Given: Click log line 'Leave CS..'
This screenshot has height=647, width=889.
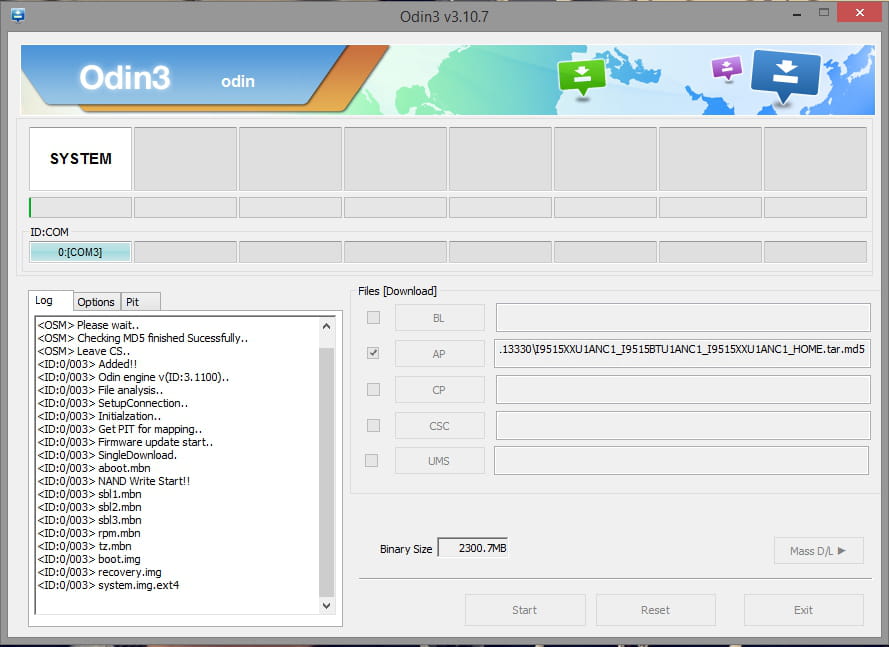Looking at the screenshot, I should (x=84, y=351).
